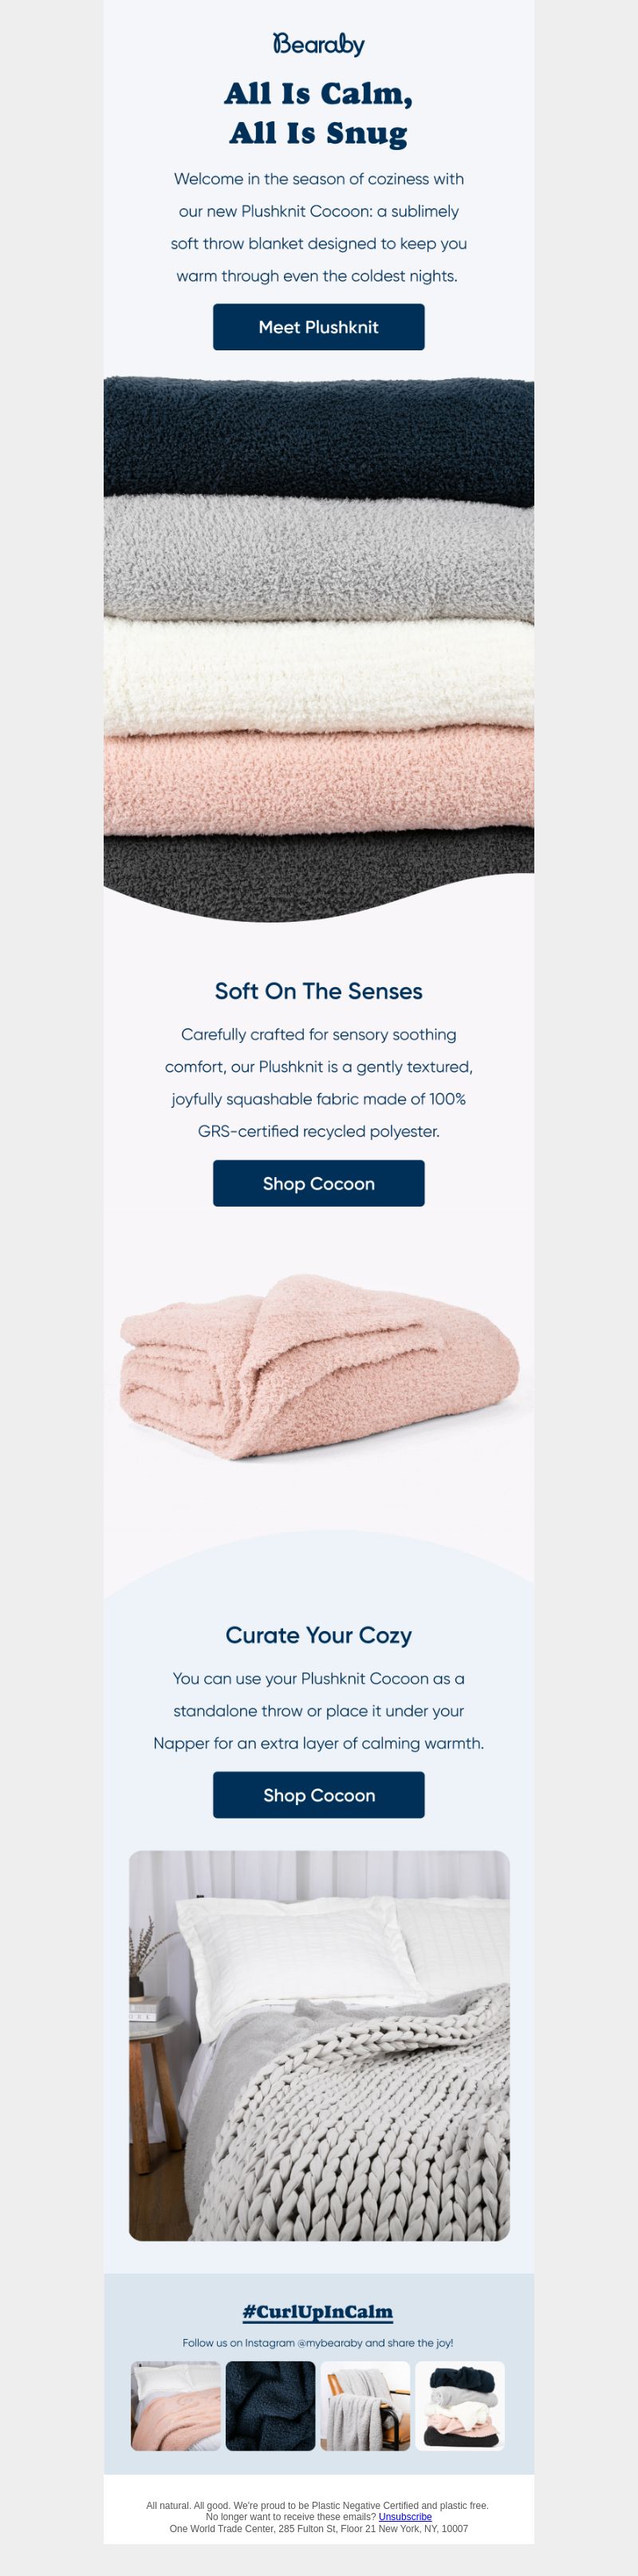The image size is (638, 2576).
Task: Click the Shop Cocoon button under Curate Your Cozy
Action: point(319,1795)
